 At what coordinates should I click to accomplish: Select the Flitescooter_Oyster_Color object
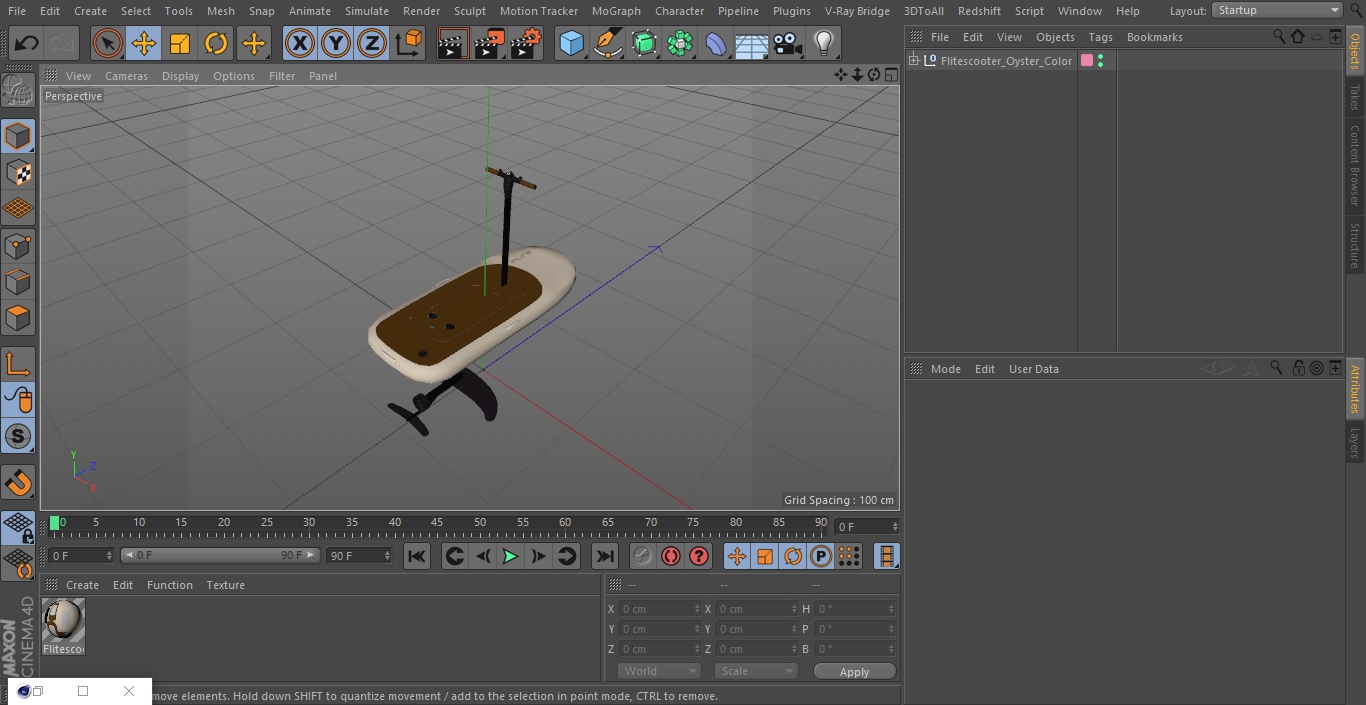point(1006,61)
